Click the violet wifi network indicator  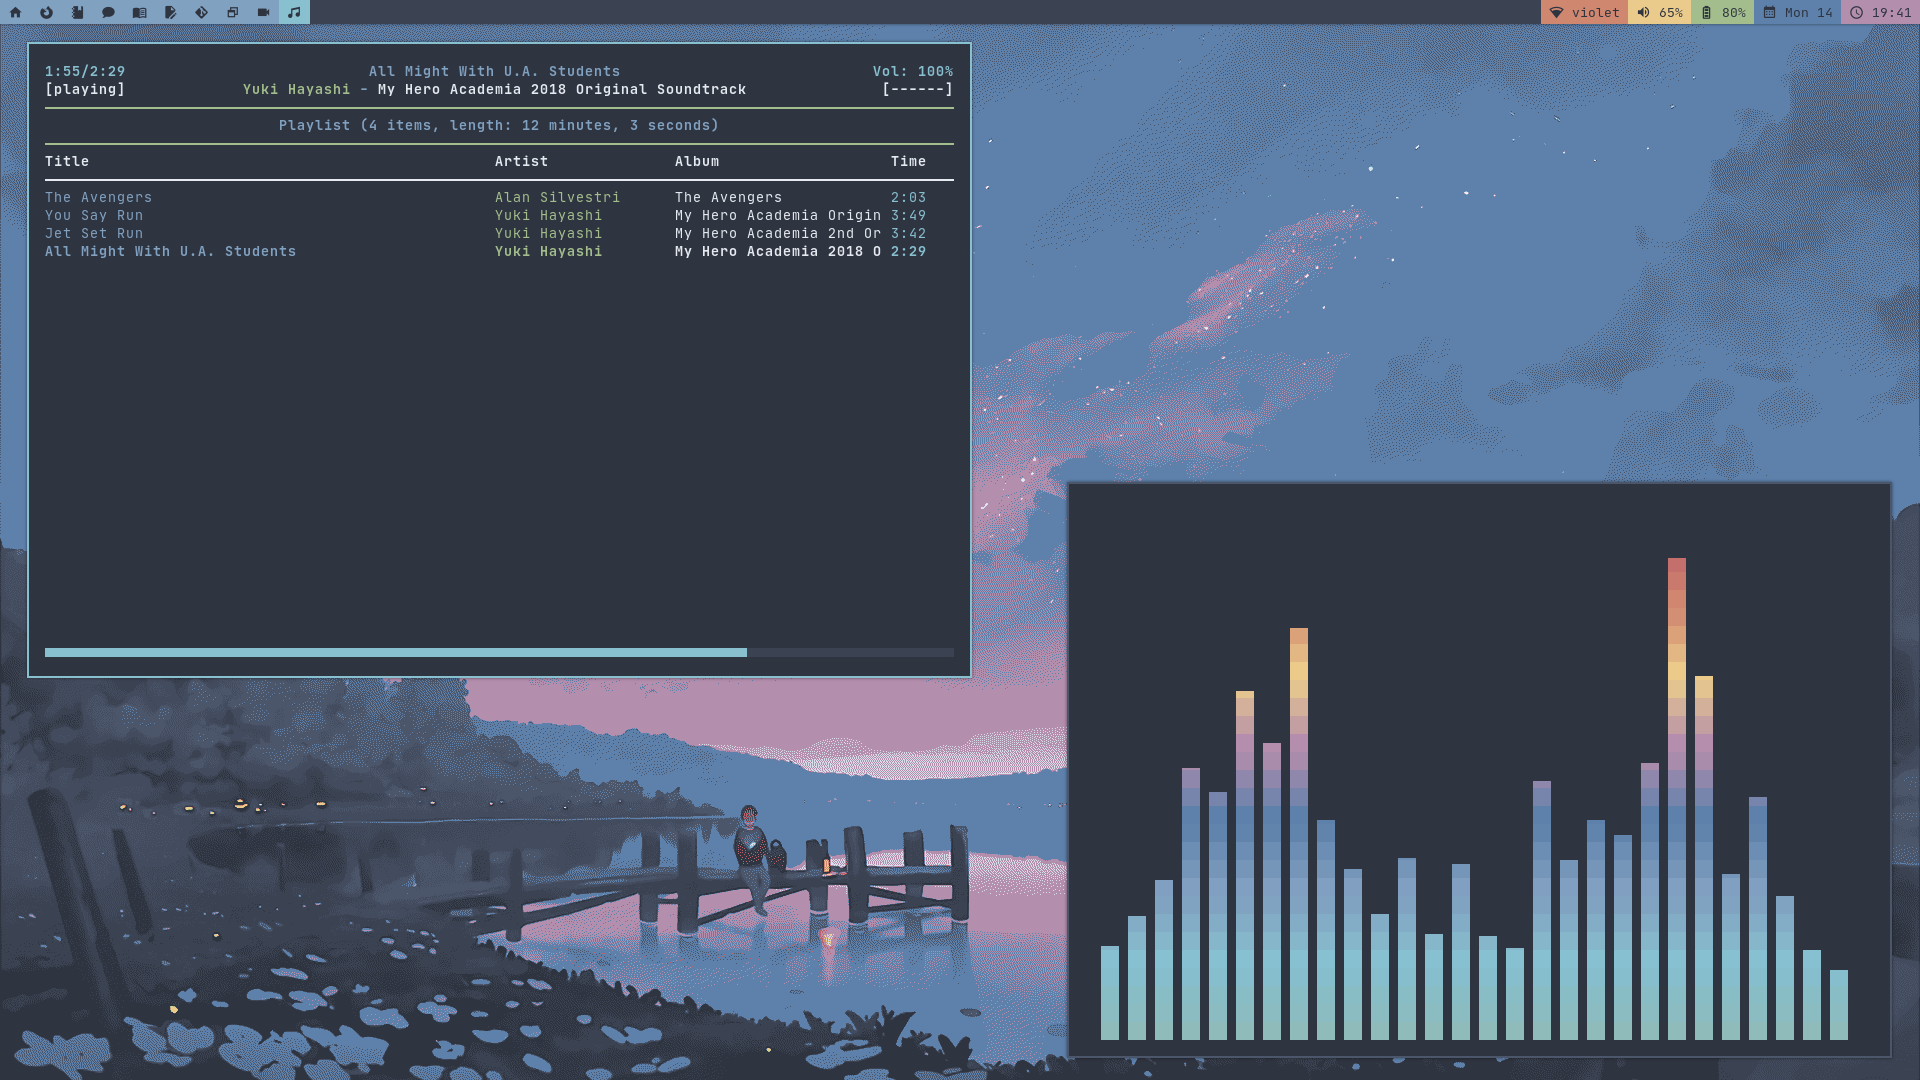(x=1584, y=12)
